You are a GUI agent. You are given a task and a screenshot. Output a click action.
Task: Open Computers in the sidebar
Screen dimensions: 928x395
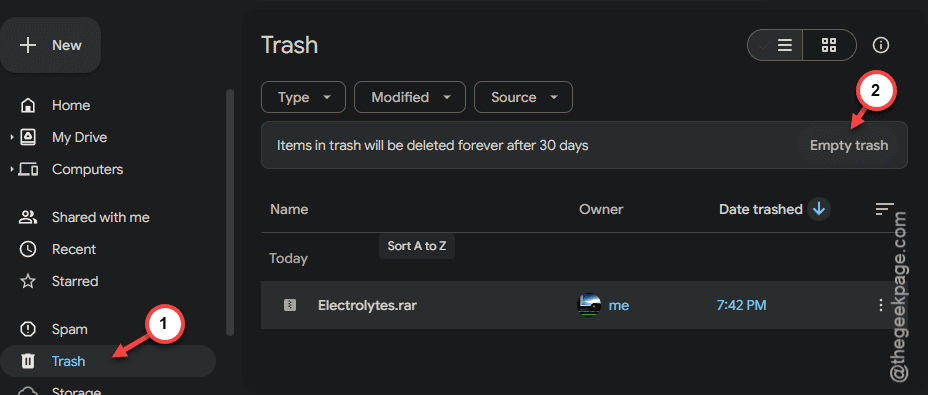87,169
